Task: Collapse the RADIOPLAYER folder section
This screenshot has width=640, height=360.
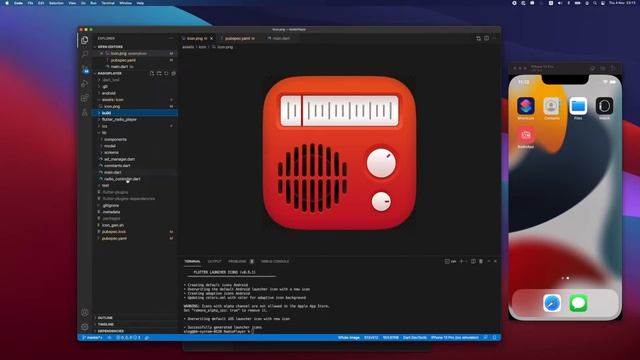Action: click(x=109, y=73)
